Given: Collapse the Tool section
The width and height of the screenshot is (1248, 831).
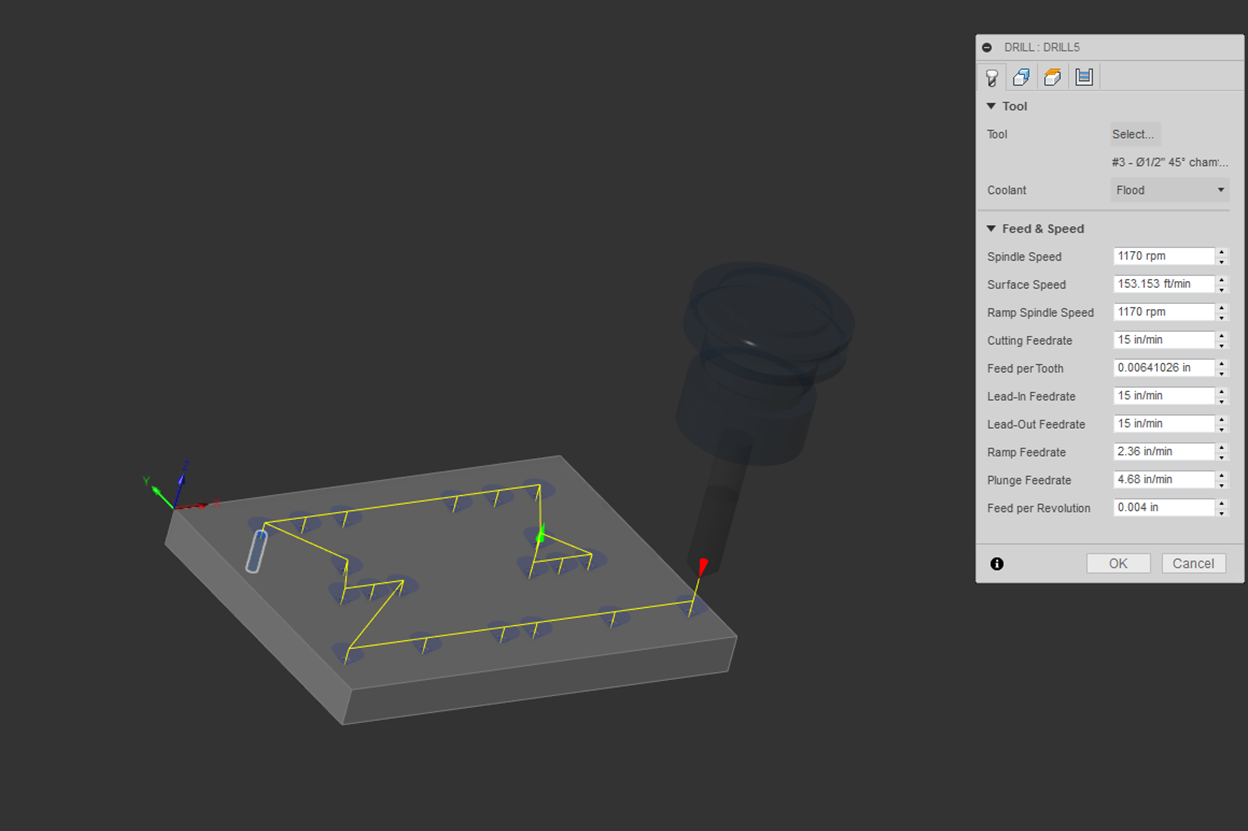Looking at the screenshot, I should pos(992,106).
